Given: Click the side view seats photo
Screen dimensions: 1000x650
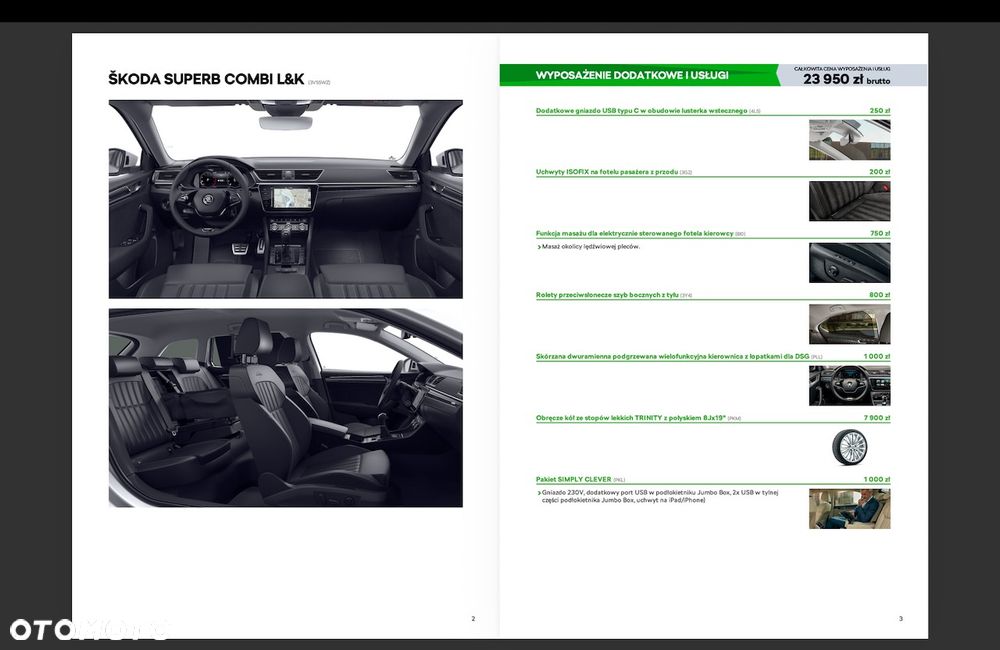Looking at the screenshot, I should (x=286, y=408).
